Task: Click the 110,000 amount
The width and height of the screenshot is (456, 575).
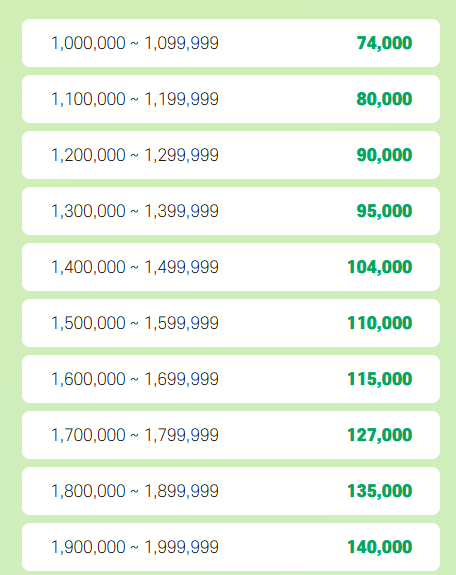Action: click(380, 323)
